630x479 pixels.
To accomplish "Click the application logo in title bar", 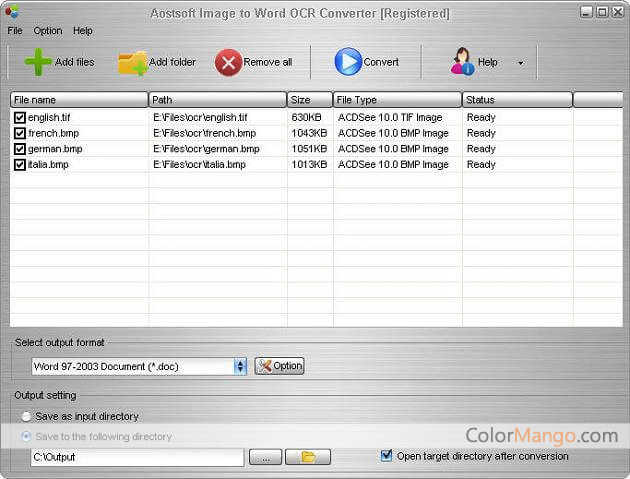I will tap(12, 12).
